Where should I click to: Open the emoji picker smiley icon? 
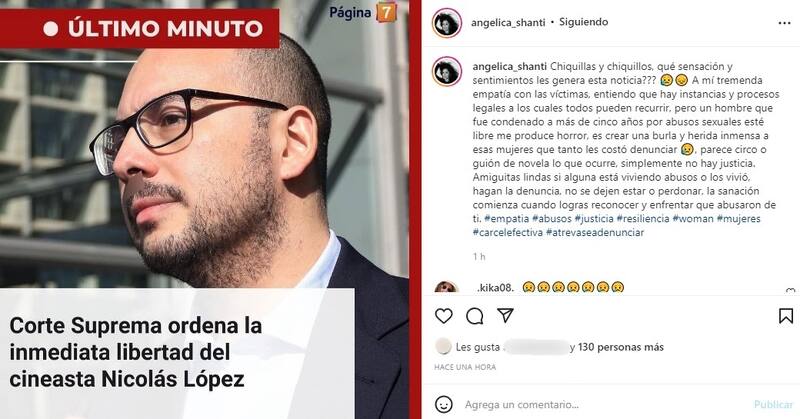(443, 404)
